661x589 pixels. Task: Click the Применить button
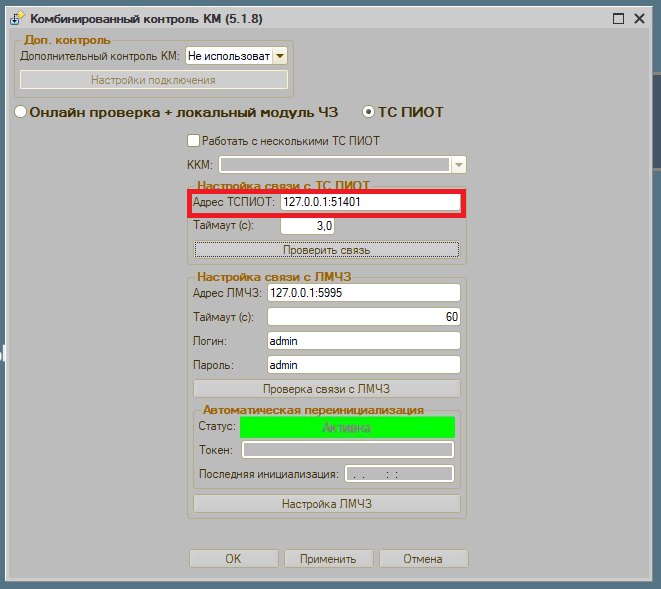[x=328, y=559]
